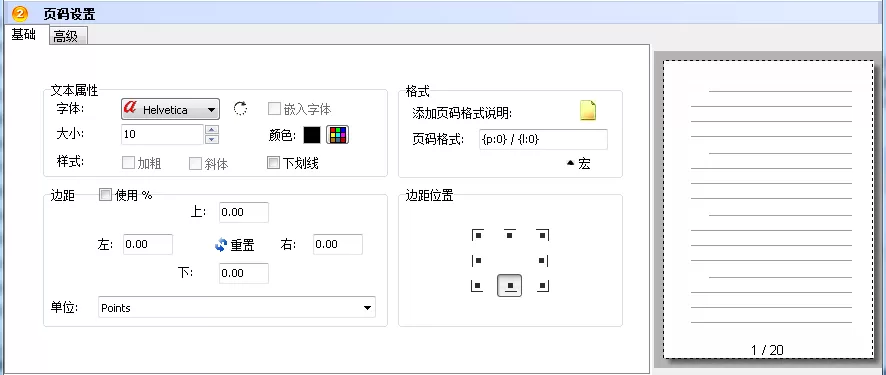Toggle the 嵌入字体 checkbox
The height and width of the screenshot is (375, 886).
[274, 108]
